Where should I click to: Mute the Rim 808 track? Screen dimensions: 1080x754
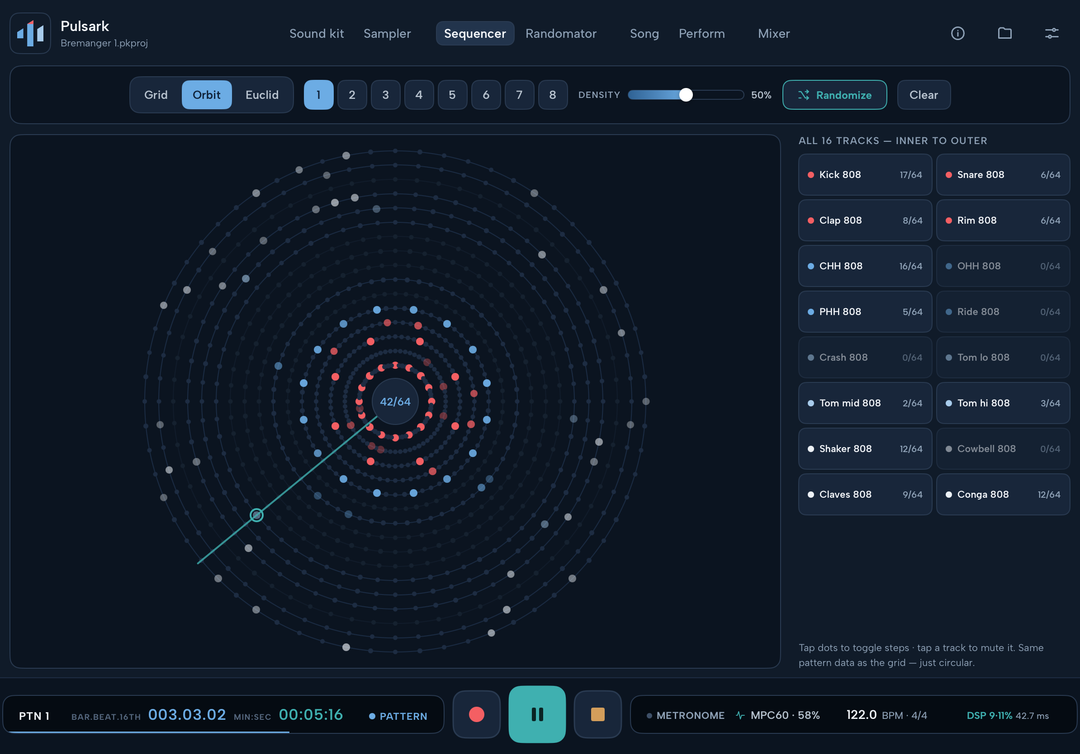(1003, 220)
